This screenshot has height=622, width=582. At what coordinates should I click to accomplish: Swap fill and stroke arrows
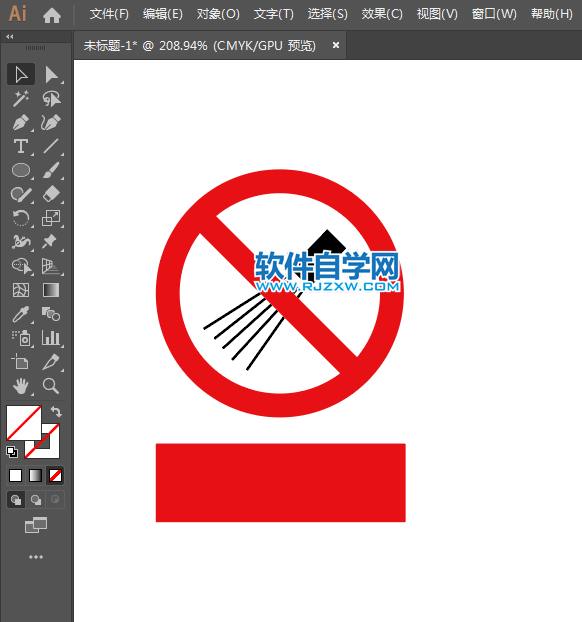click(x=56, y=411)
